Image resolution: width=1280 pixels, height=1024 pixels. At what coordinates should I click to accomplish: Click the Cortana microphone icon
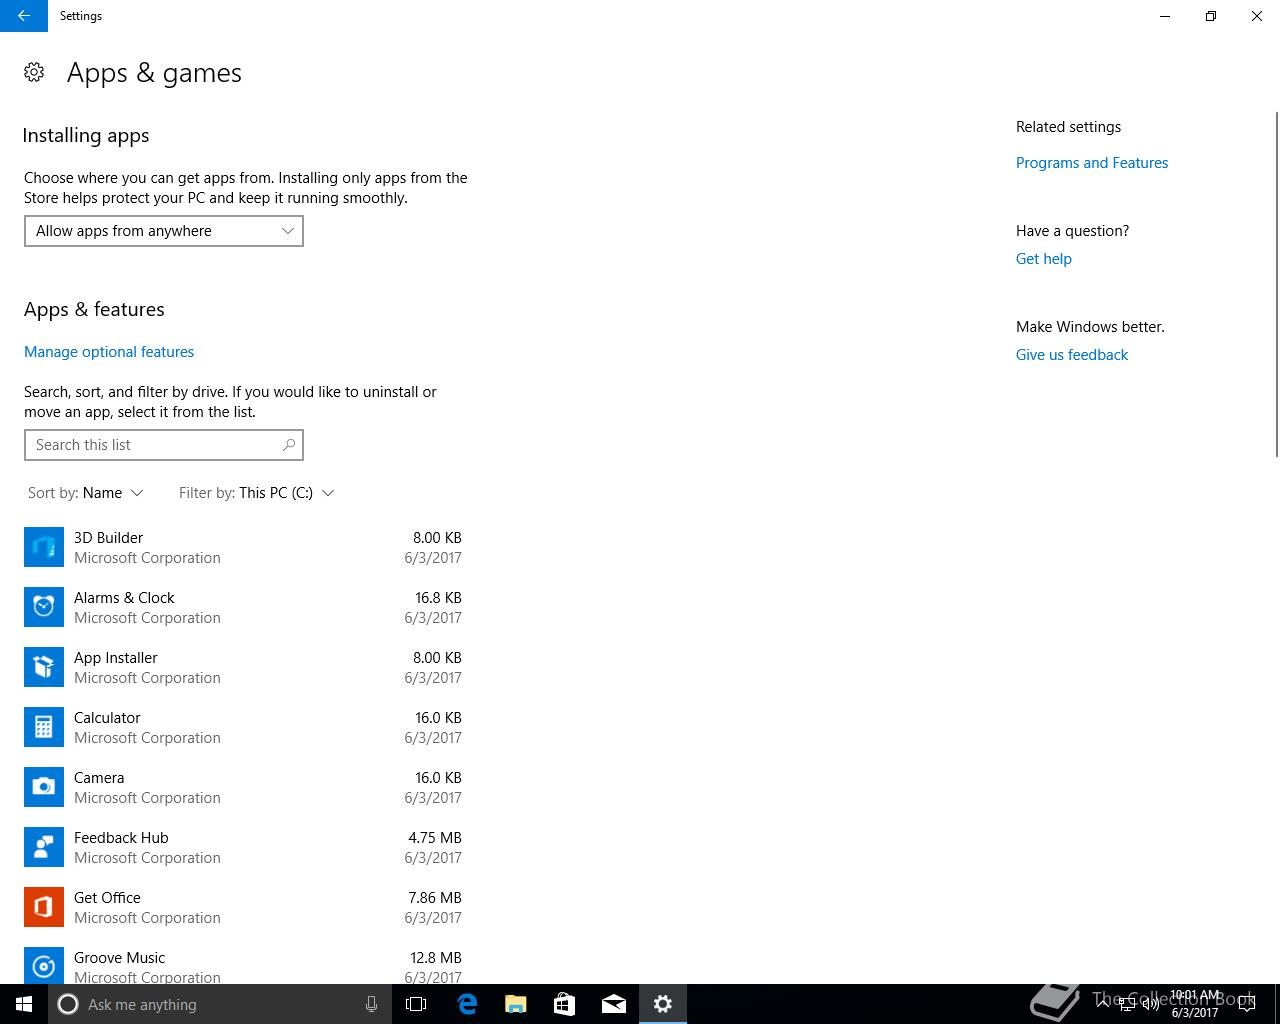pos(371,1004)
